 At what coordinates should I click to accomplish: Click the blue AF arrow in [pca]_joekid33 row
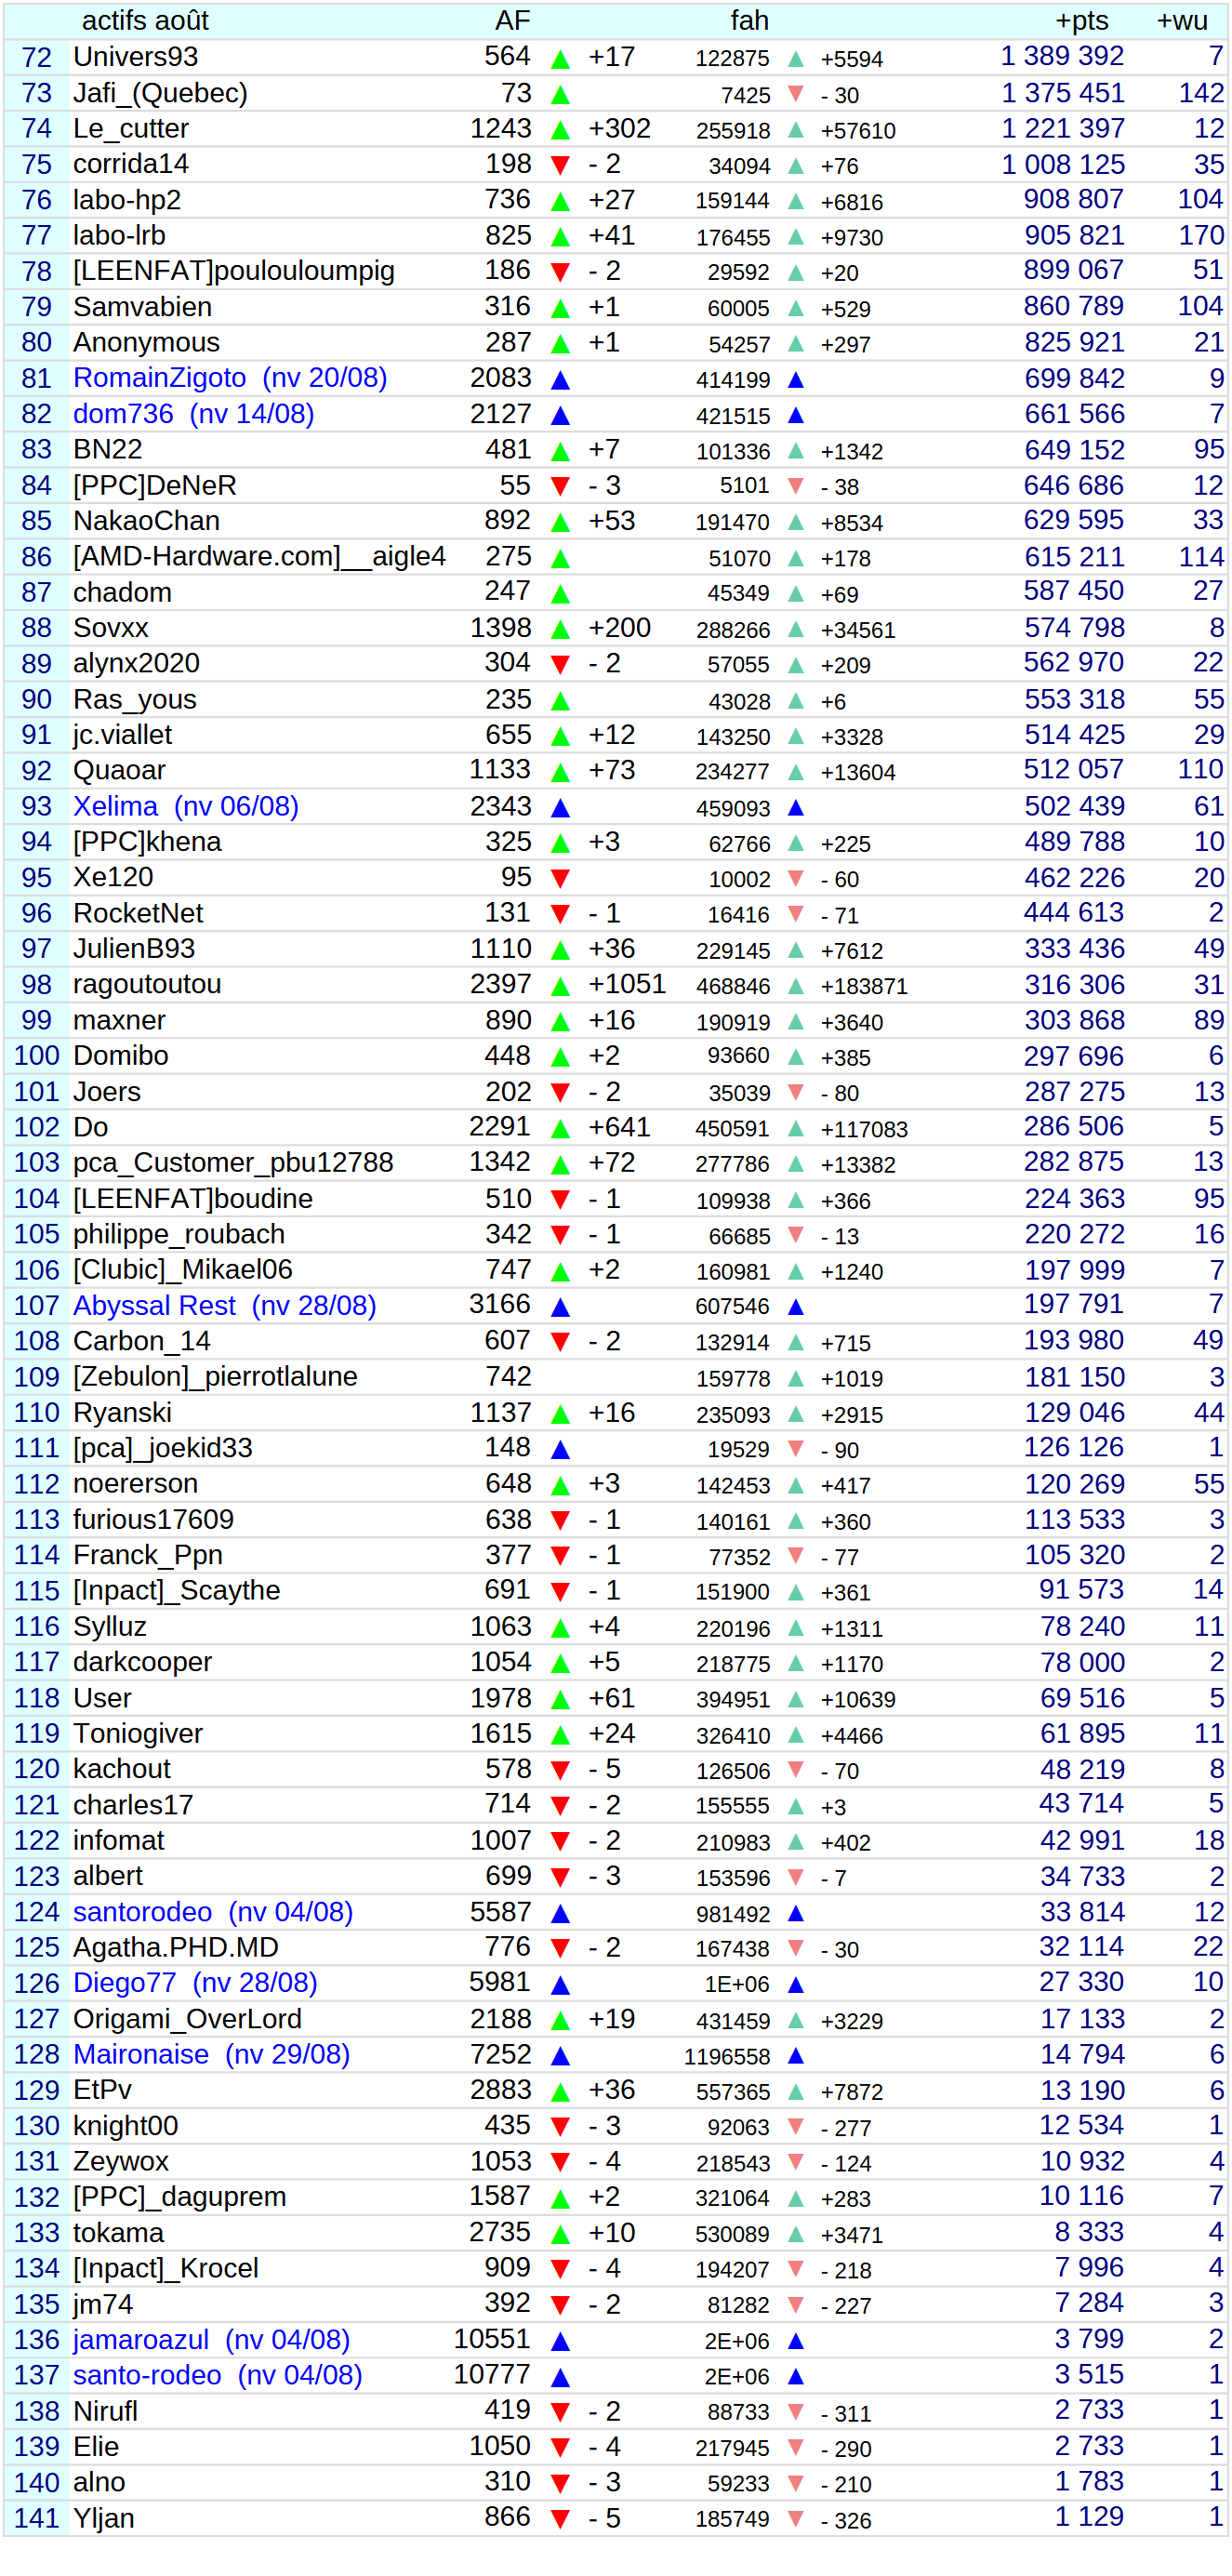click(560, 1449)
